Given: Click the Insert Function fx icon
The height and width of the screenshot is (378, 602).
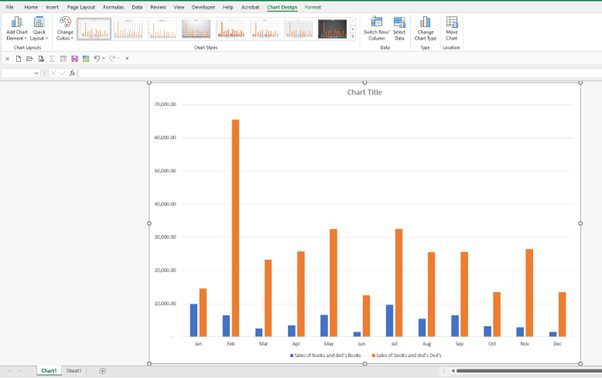Looking at the screenshot, I should [x=72, y=73].
